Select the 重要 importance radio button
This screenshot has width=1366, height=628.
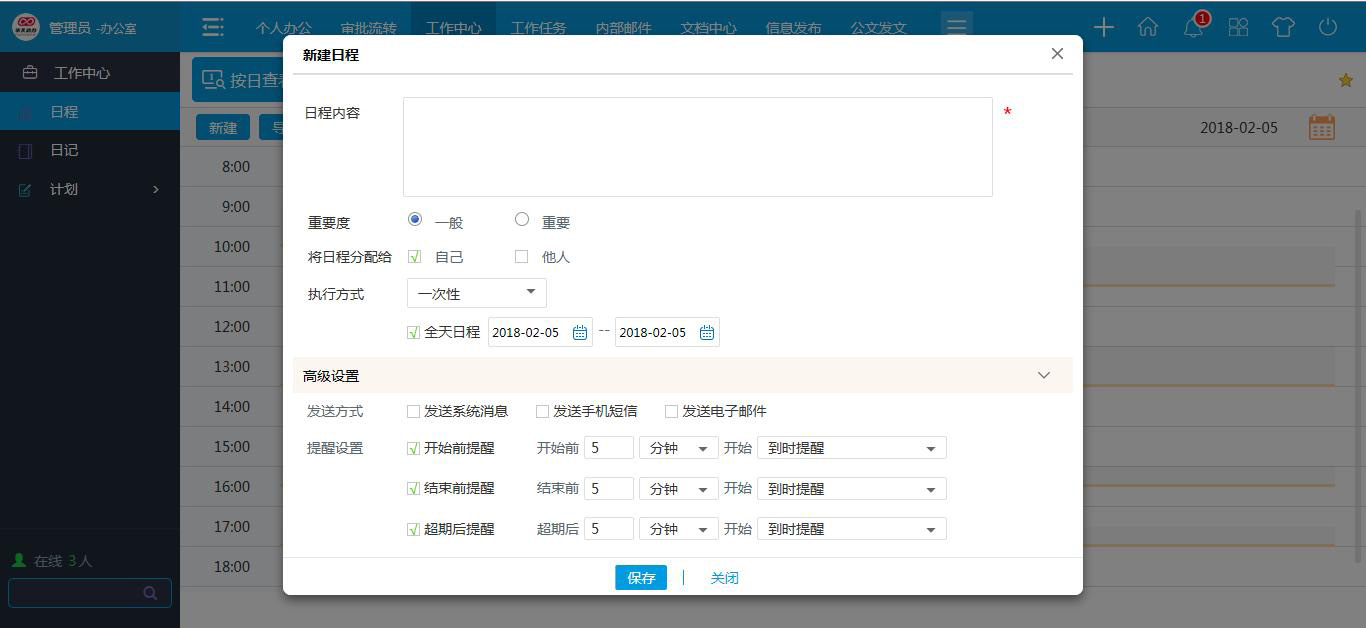(521, 218)
